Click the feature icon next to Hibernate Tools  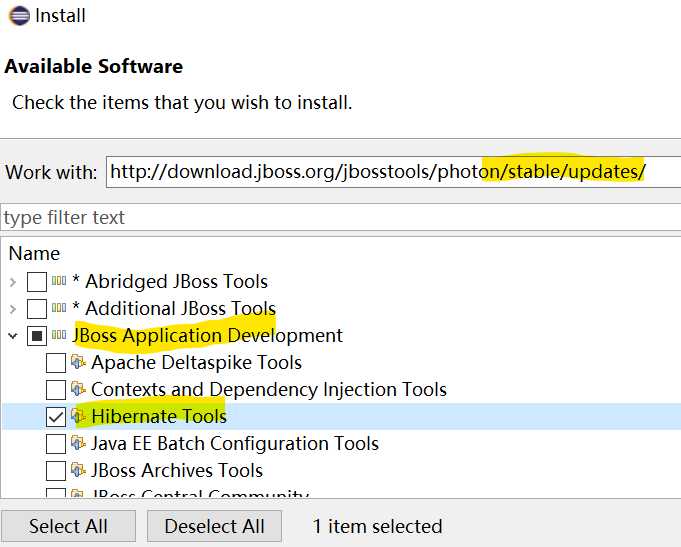[x=78, y=416]
